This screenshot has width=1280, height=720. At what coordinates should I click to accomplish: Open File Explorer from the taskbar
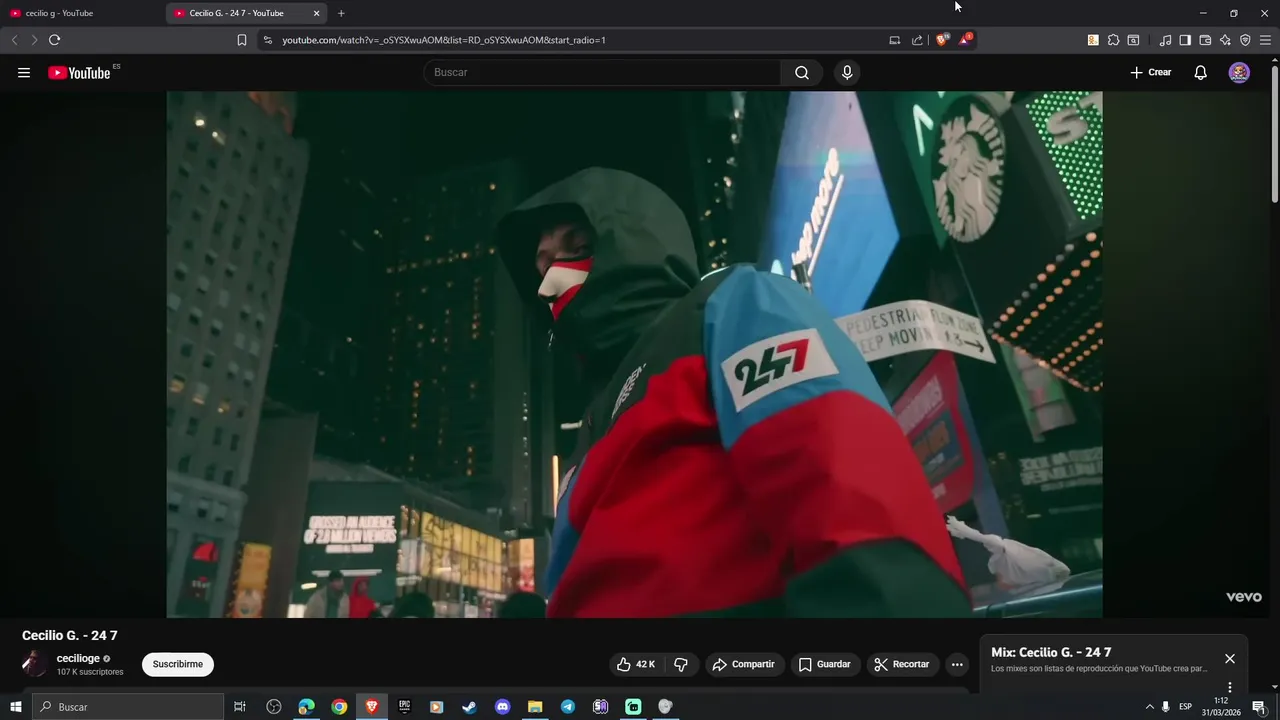pos(535,707)
